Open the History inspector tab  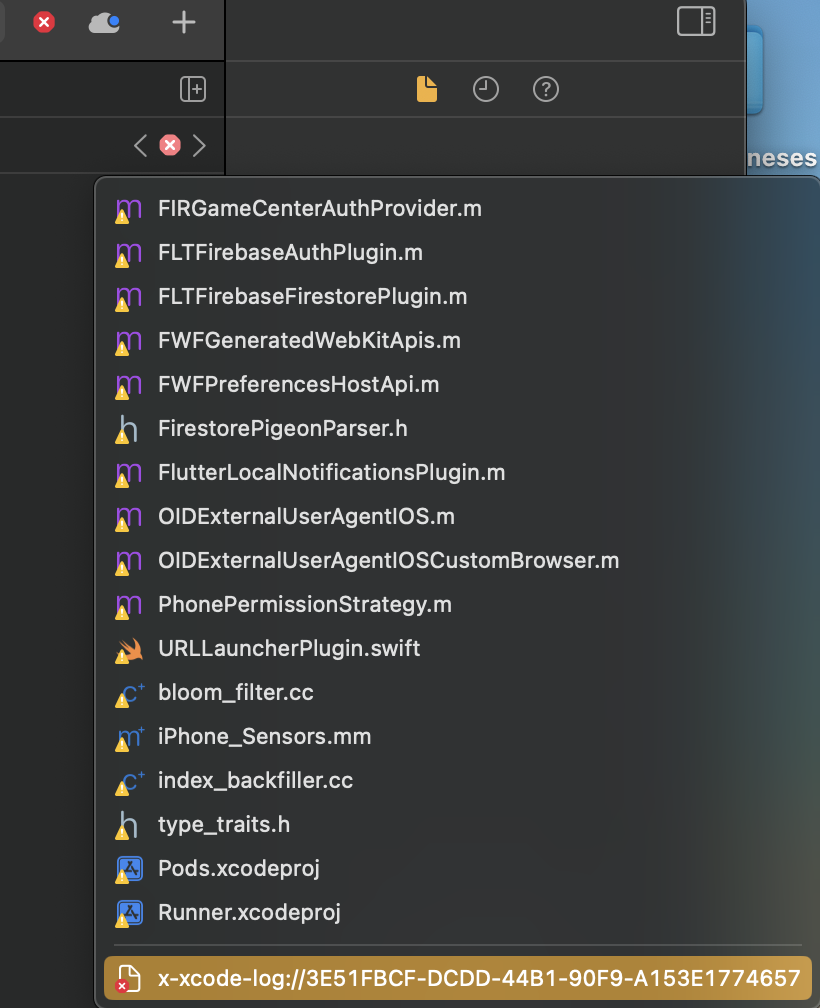pyautogui.click(x=486, y=89)
